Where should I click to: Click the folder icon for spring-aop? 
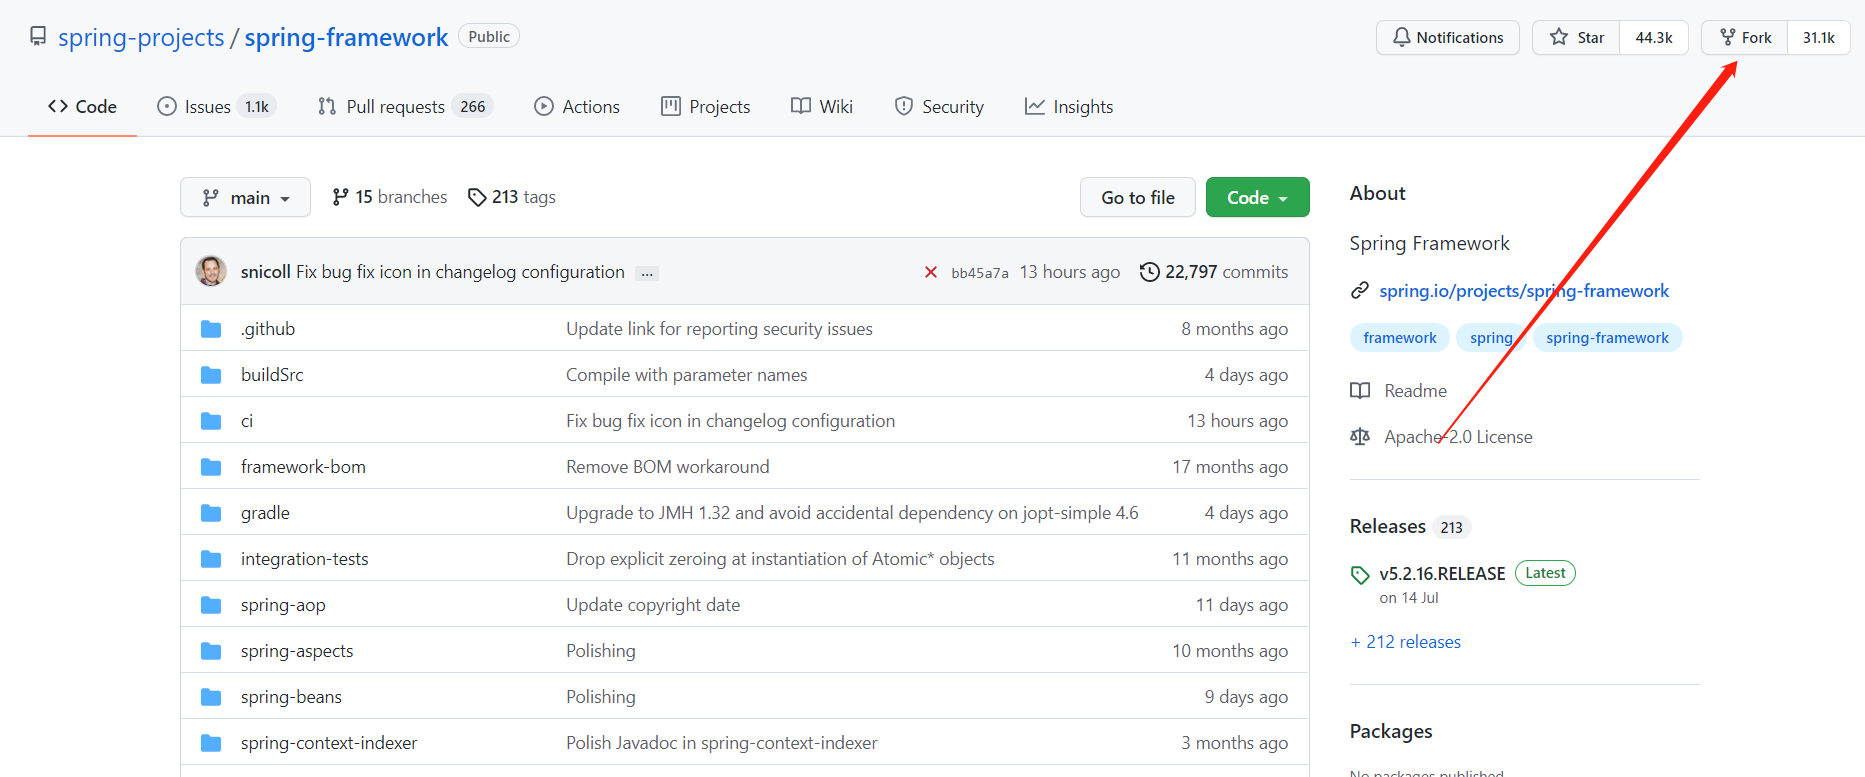click(x=211, y=604)
